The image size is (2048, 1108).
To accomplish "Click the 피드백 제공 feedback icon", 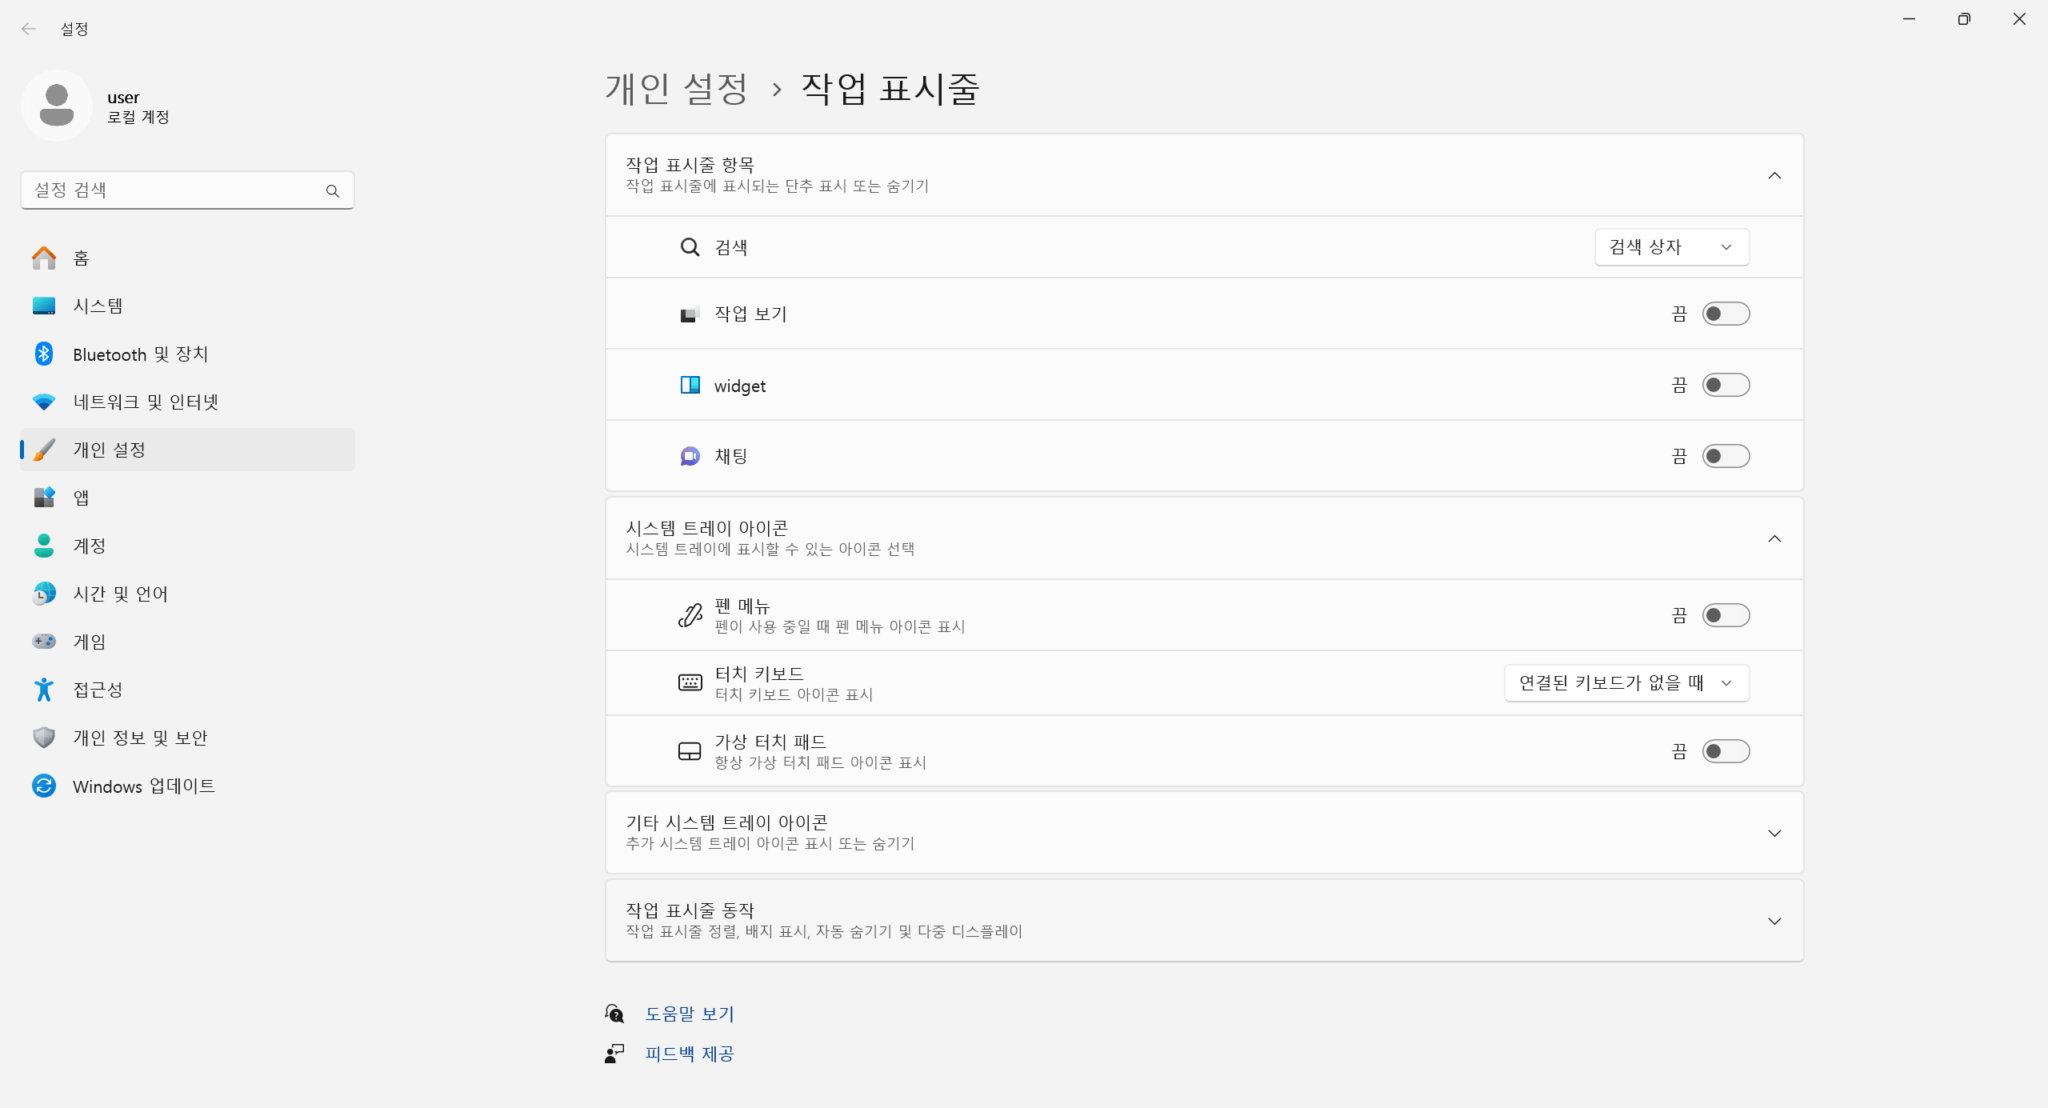I will tap(614, 1054).
